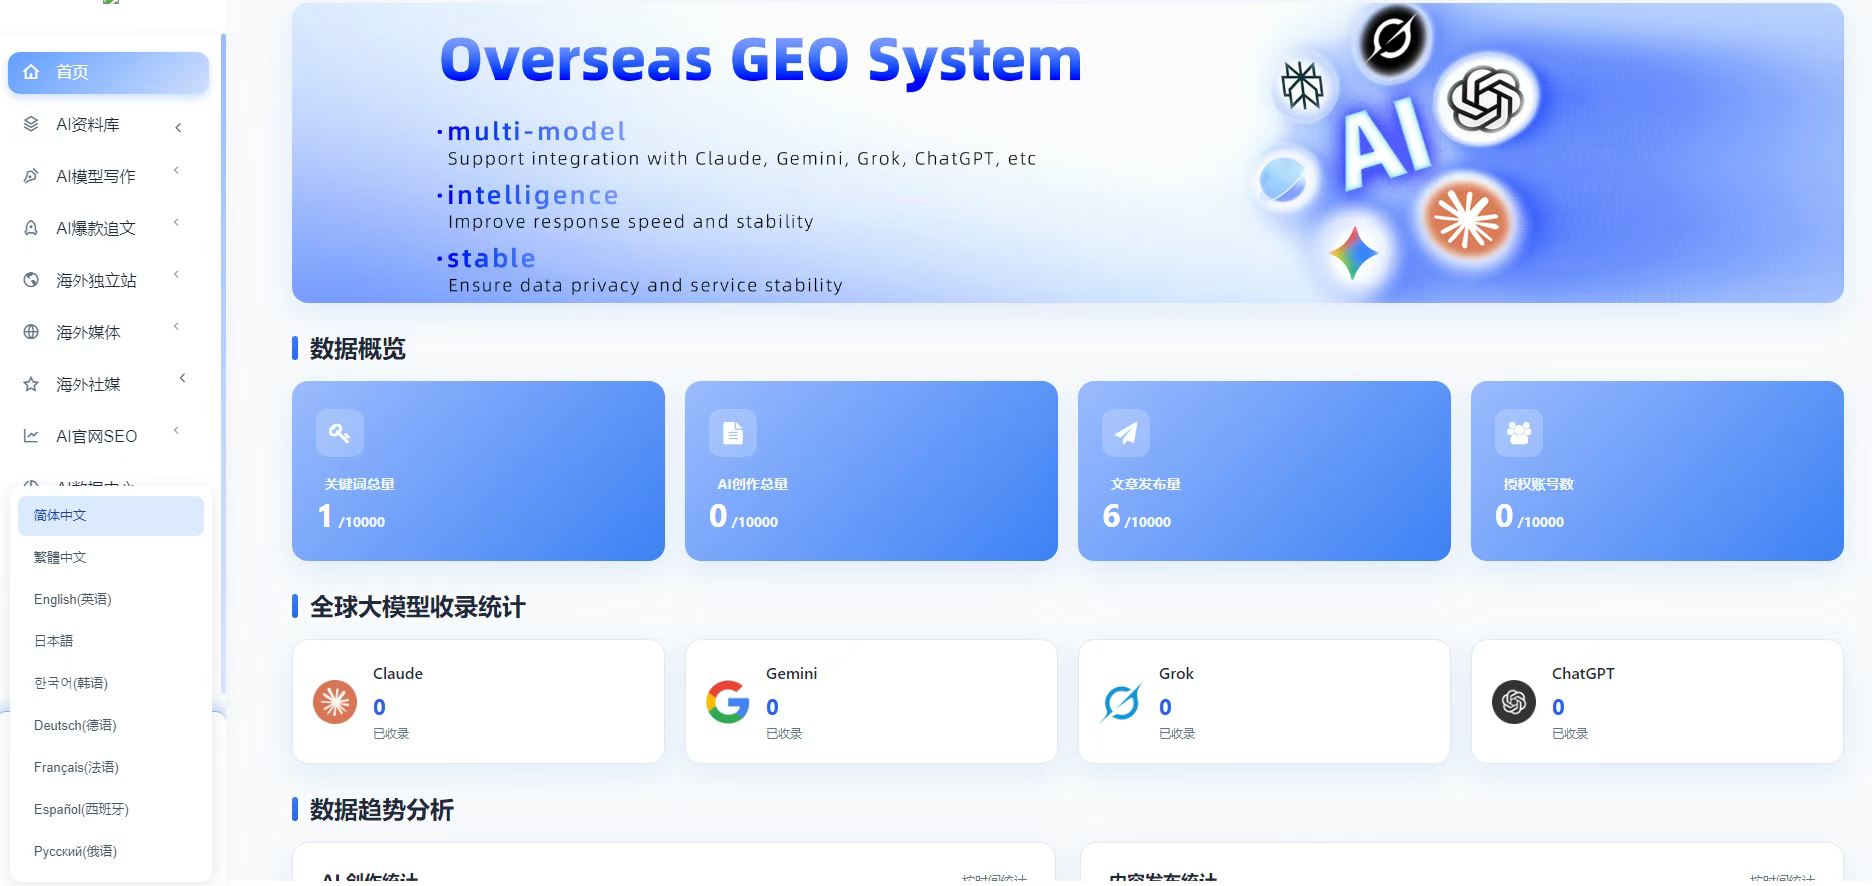Select 한국어(韩语) language option
This screenshot has height=886, width=1872.
tap(111, 683)
